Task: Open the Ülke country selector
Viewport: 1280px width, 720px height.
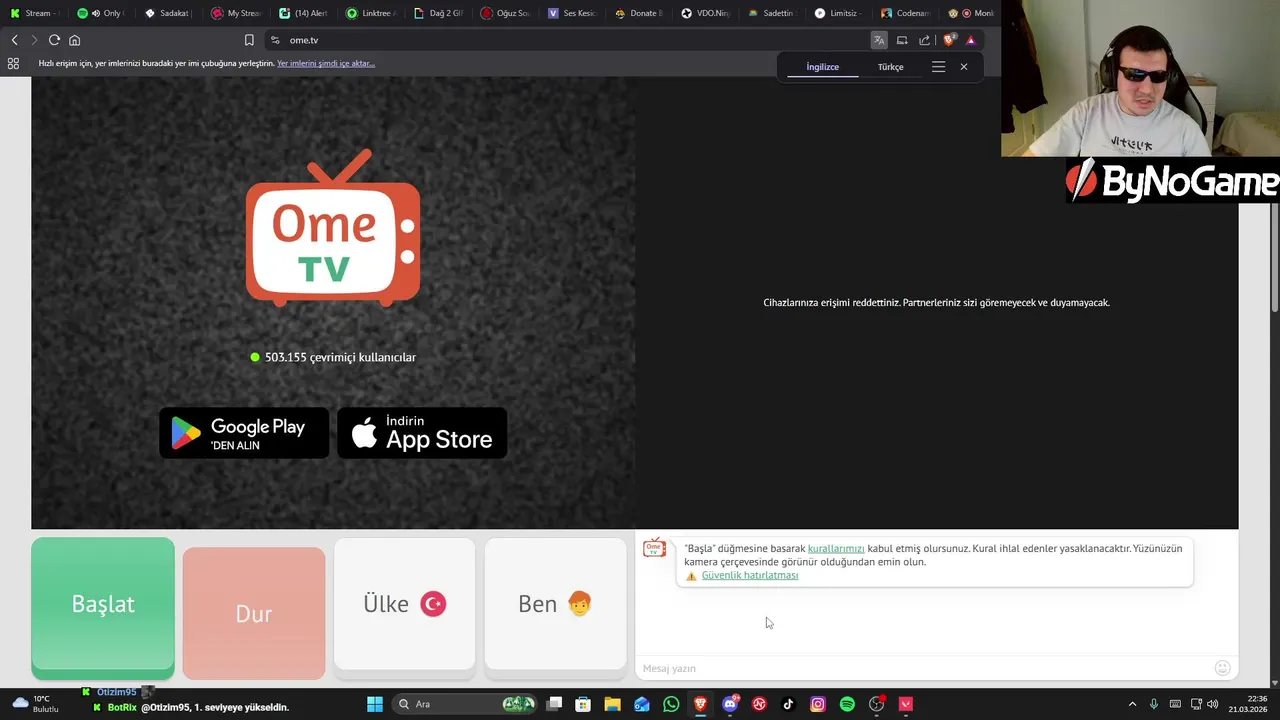Action: [404, 604]
